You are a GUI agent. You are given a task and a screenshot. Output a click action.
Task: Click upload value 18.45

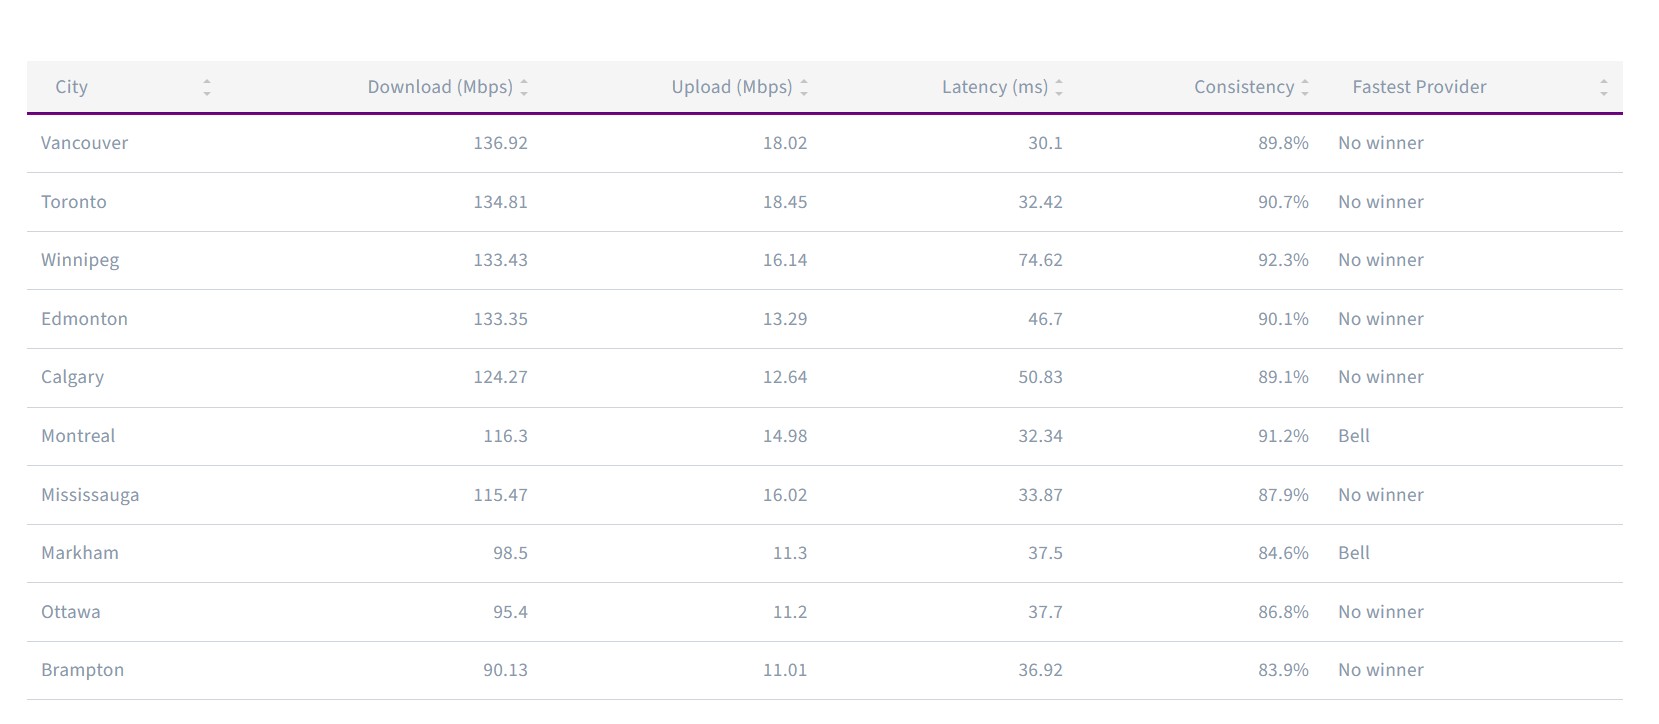click(785, 202)
